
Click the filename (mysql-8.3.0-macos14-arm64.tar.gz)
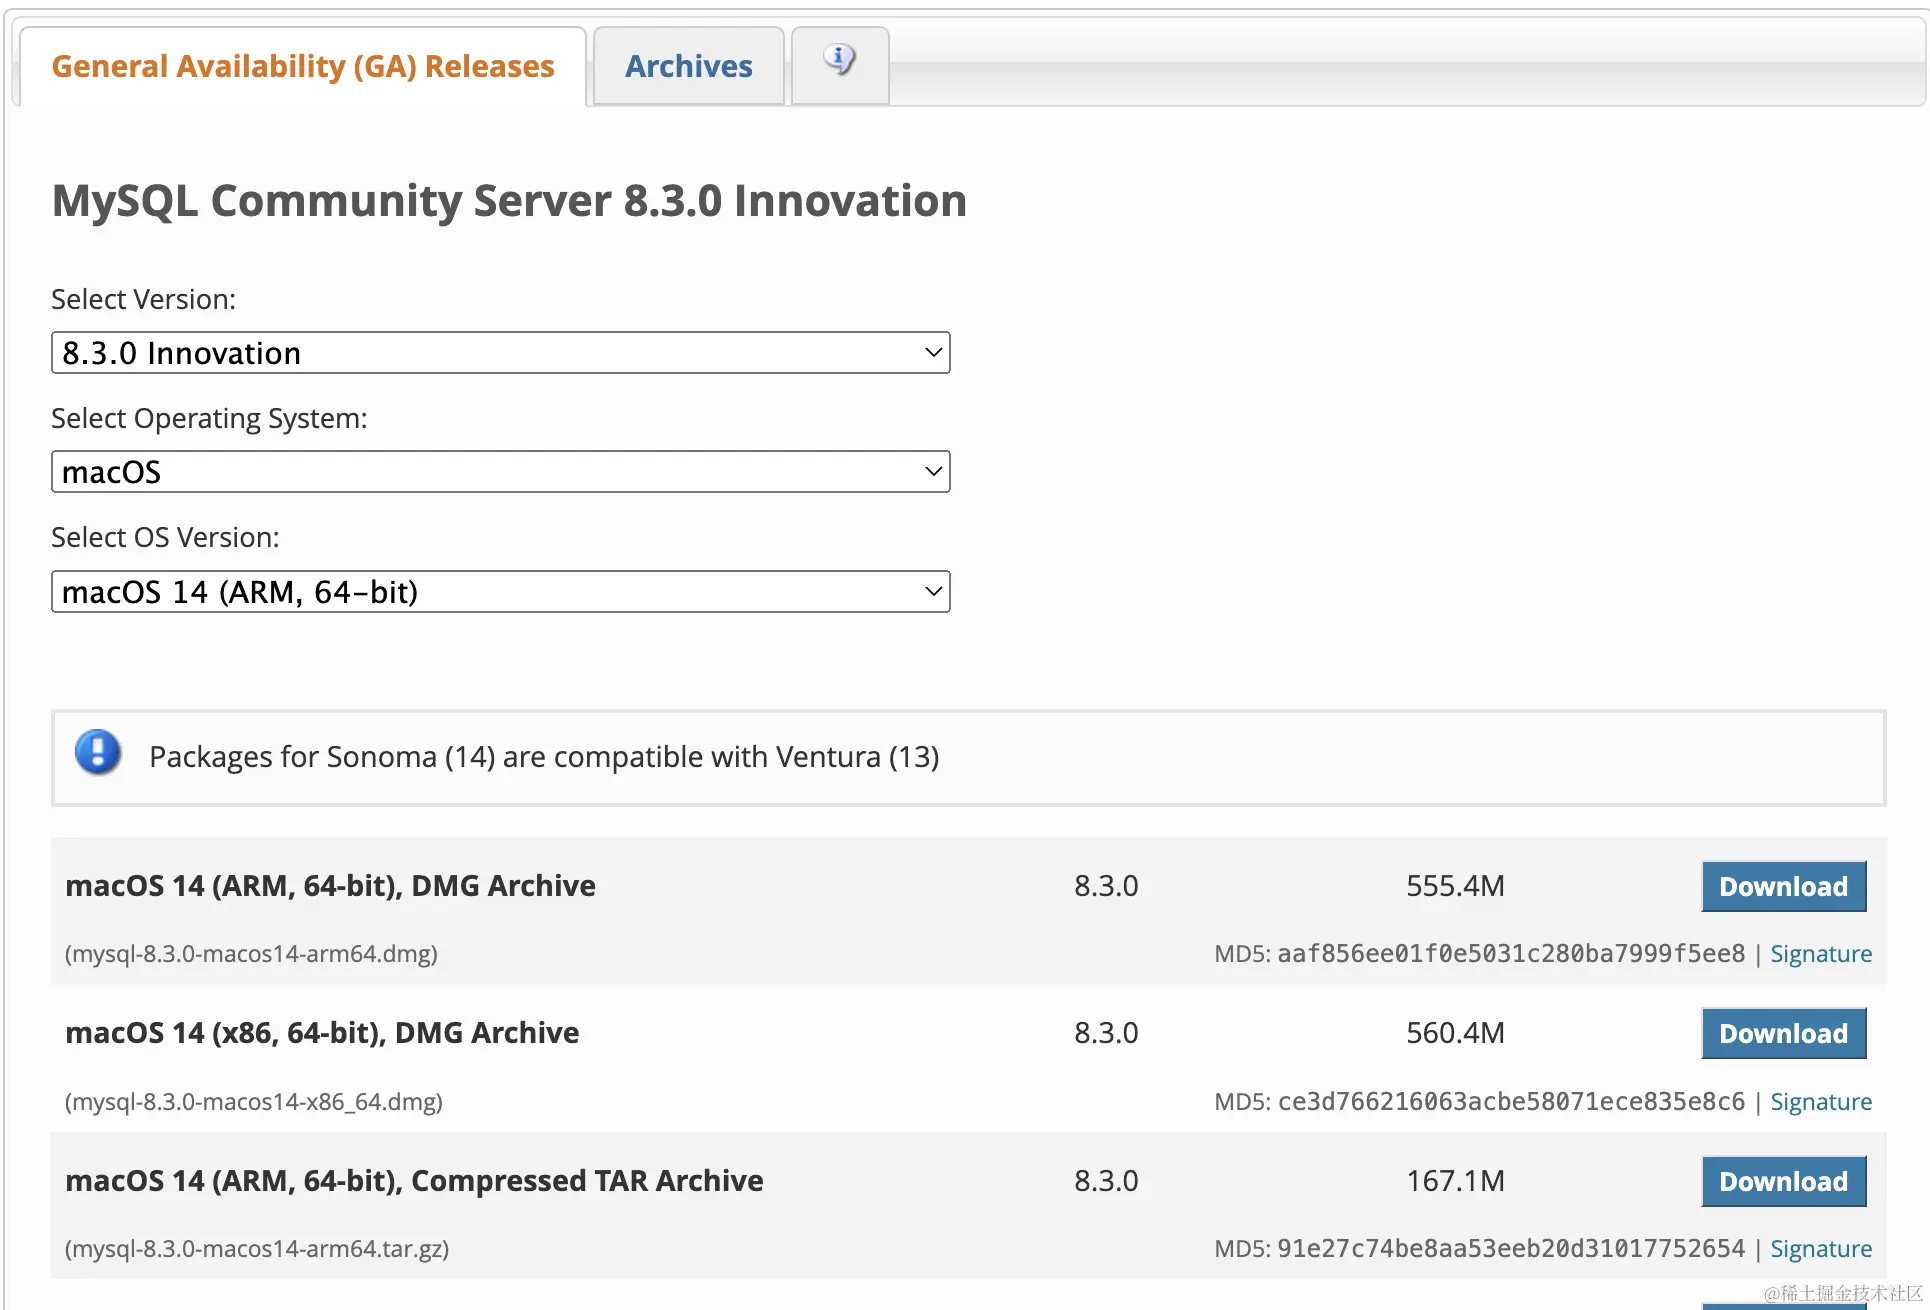tap(257, 1249)
